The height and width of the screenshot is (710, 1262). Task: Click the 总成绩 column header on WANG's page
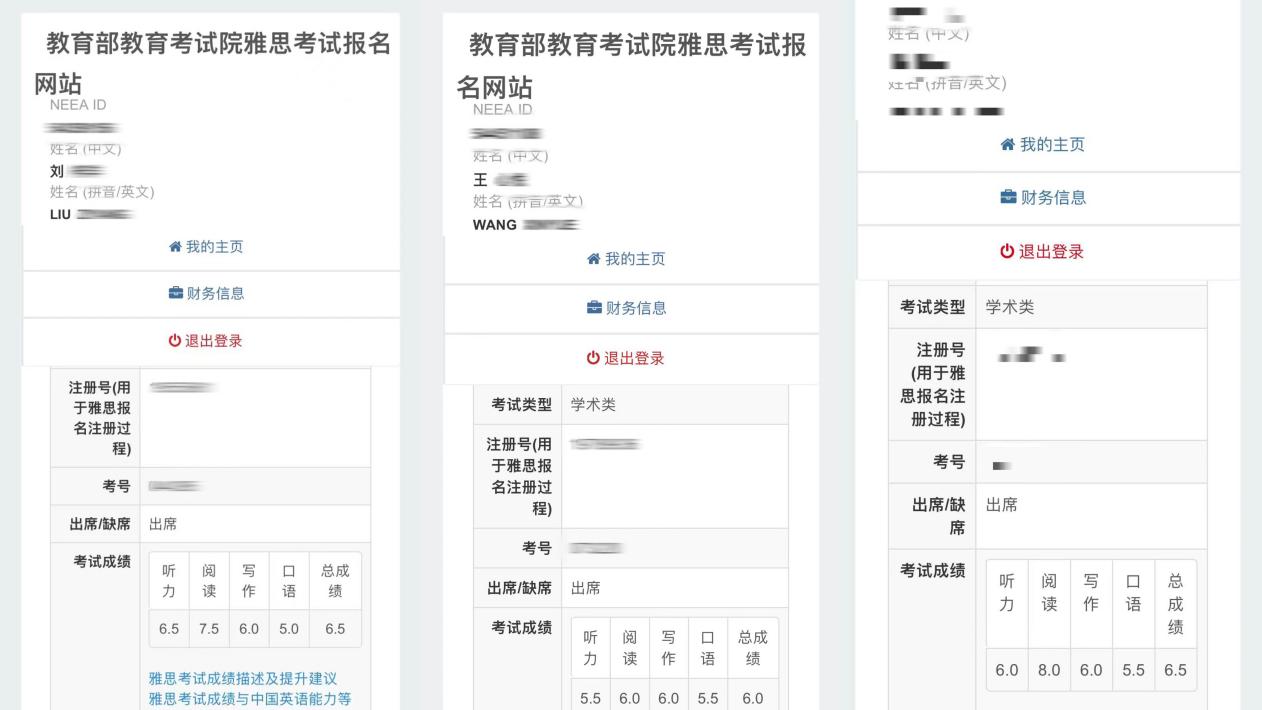[752, 646]
